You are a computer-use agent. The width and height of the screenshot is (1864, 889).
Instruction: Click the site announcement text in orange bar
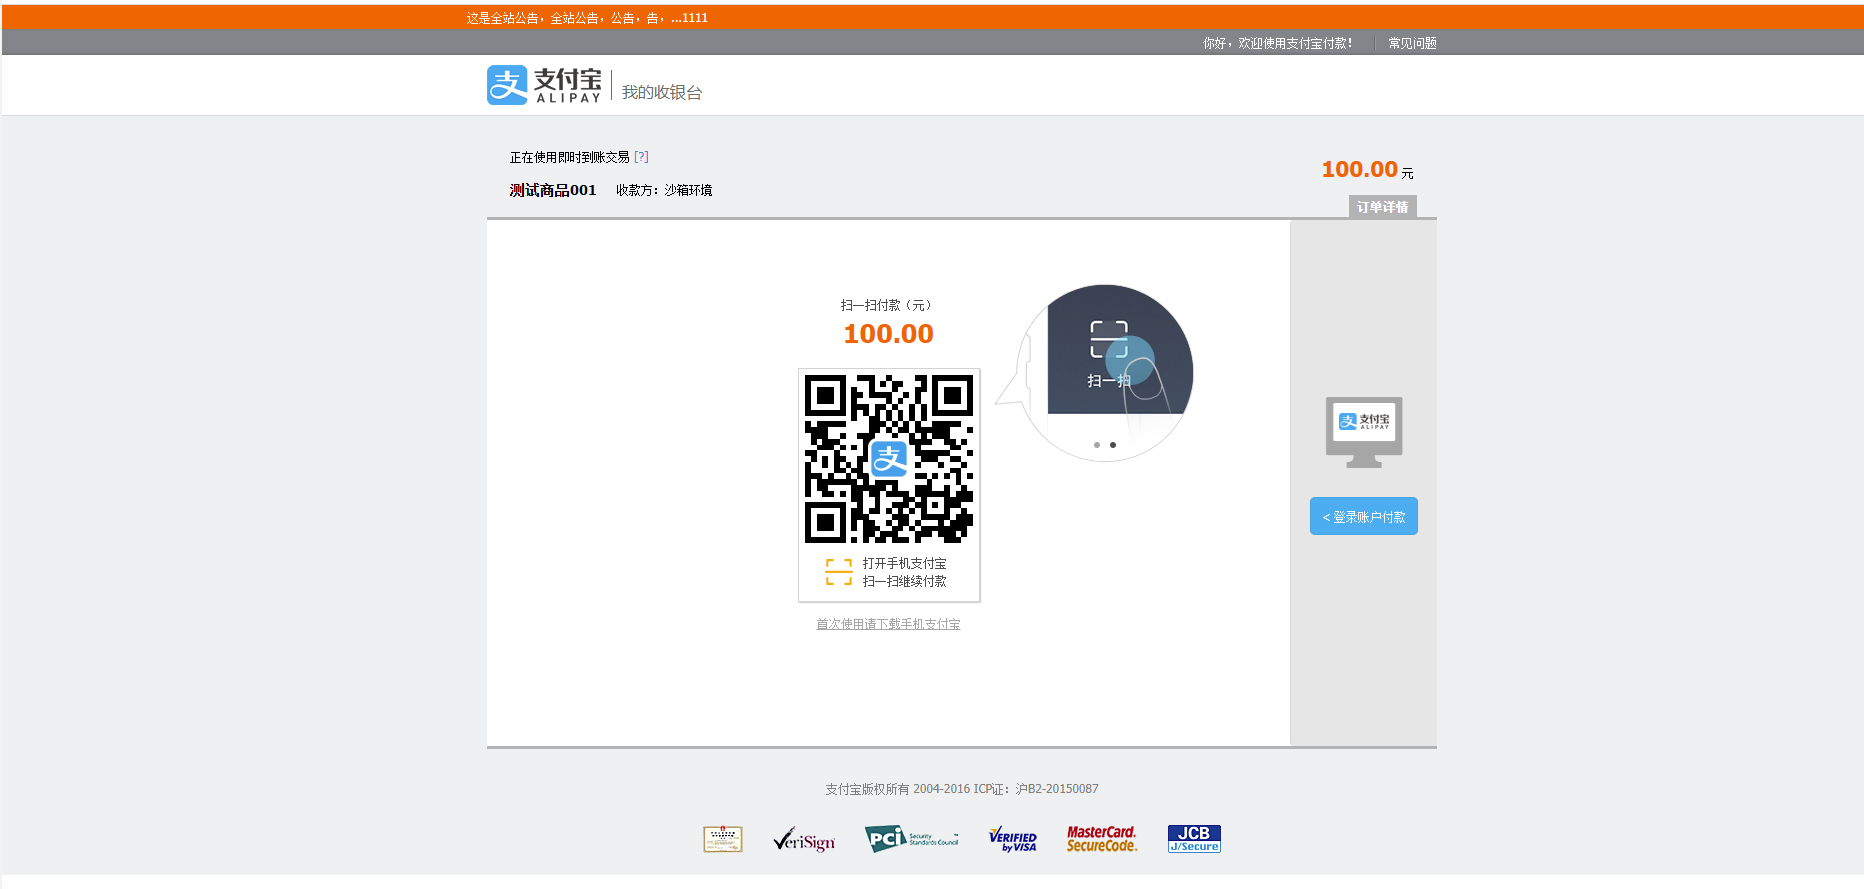point(587,18)
